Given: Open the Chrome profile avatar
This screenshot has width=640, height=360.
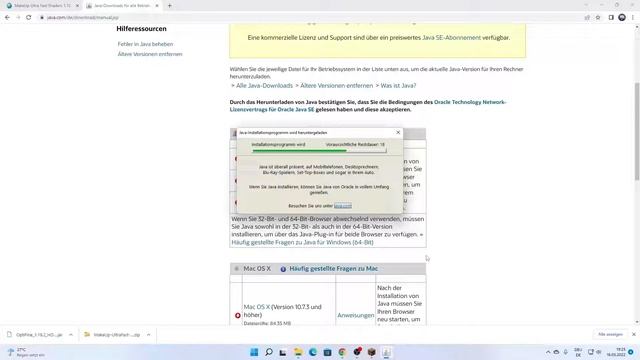Looking at the screenshot, I should (622, 18).
